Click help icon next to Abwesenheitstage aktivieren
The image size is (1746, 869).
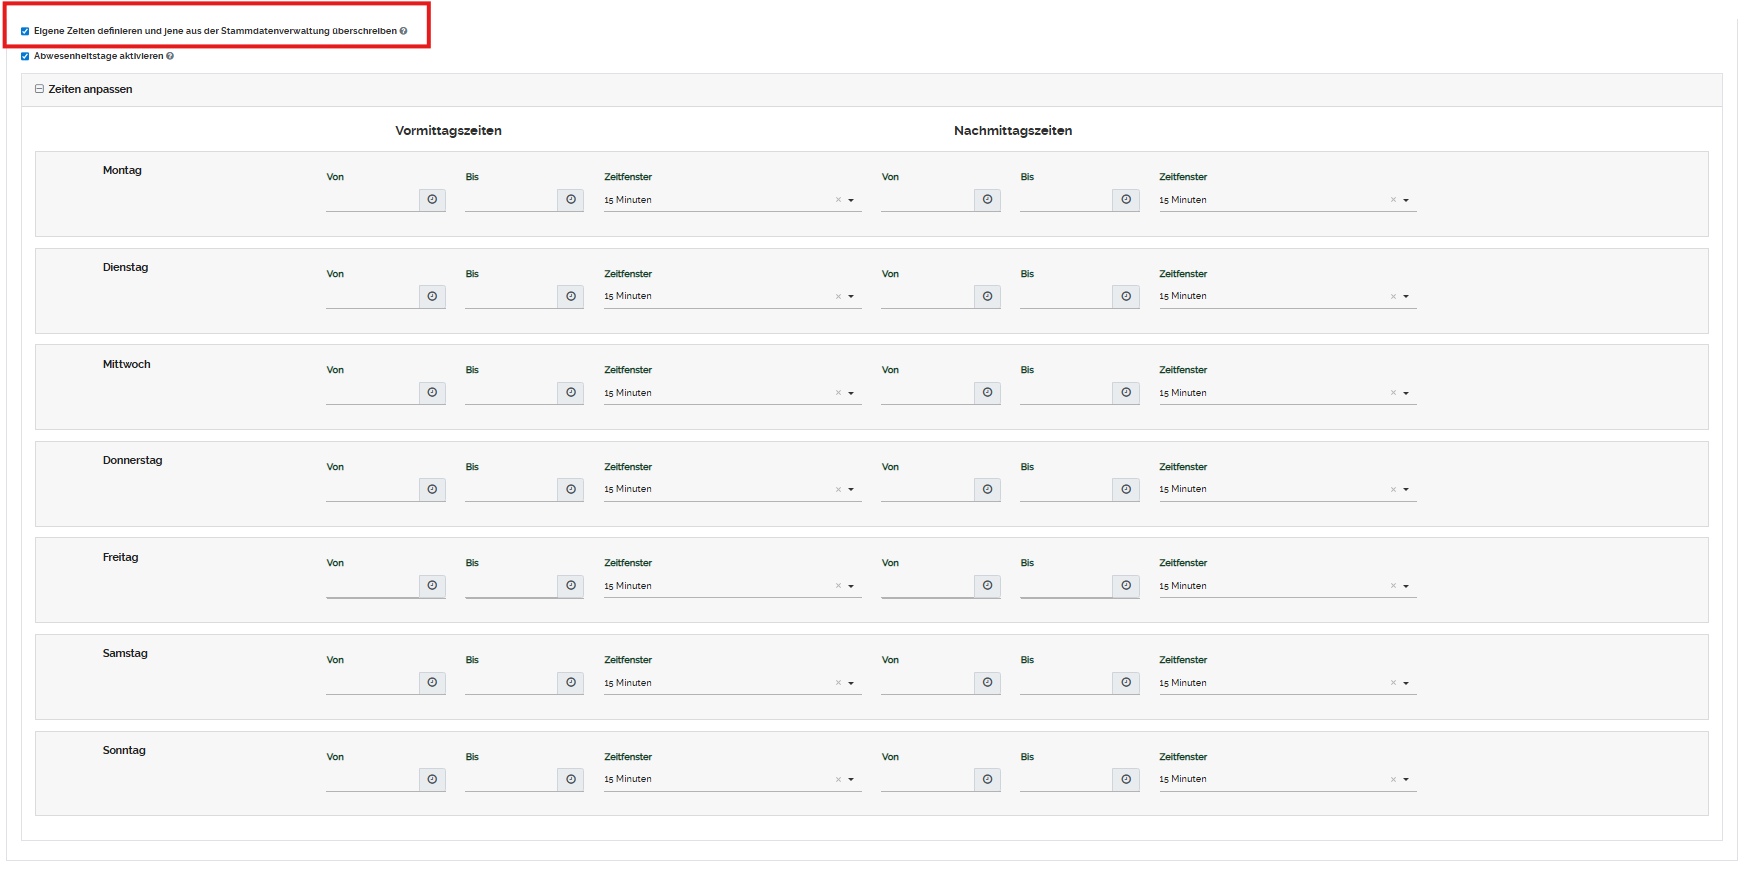pyautogui.click(x=170, y=56)
